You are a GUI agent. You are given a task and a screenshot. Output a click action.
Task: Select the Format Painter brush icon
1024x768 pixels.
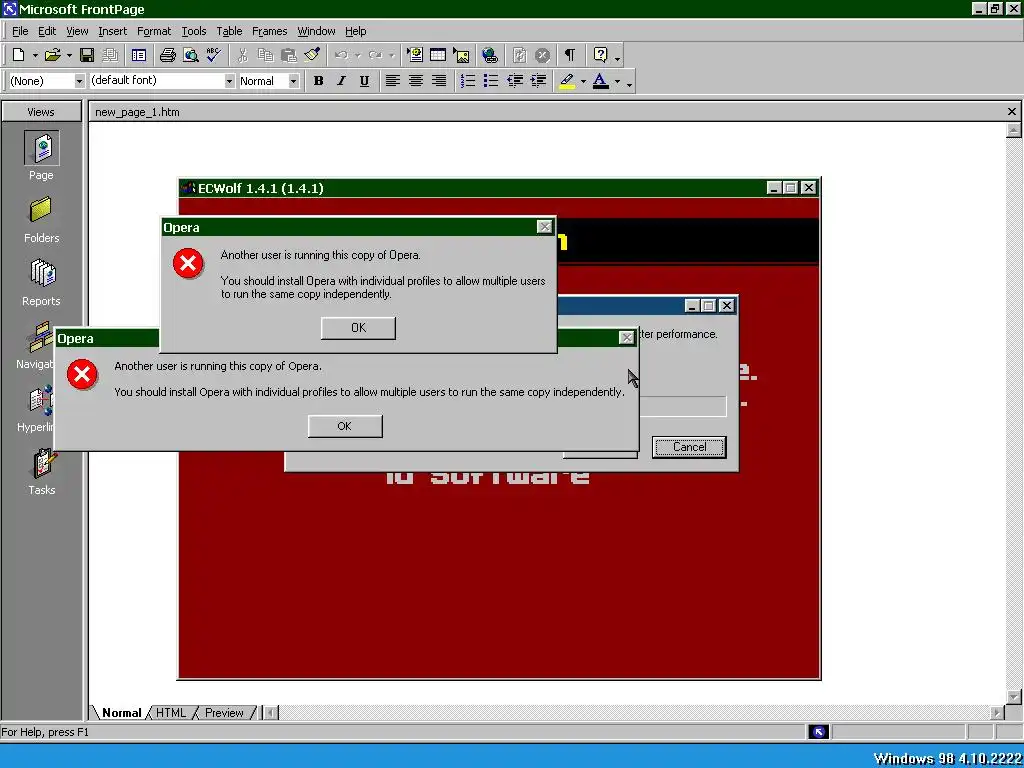point(312,56)
